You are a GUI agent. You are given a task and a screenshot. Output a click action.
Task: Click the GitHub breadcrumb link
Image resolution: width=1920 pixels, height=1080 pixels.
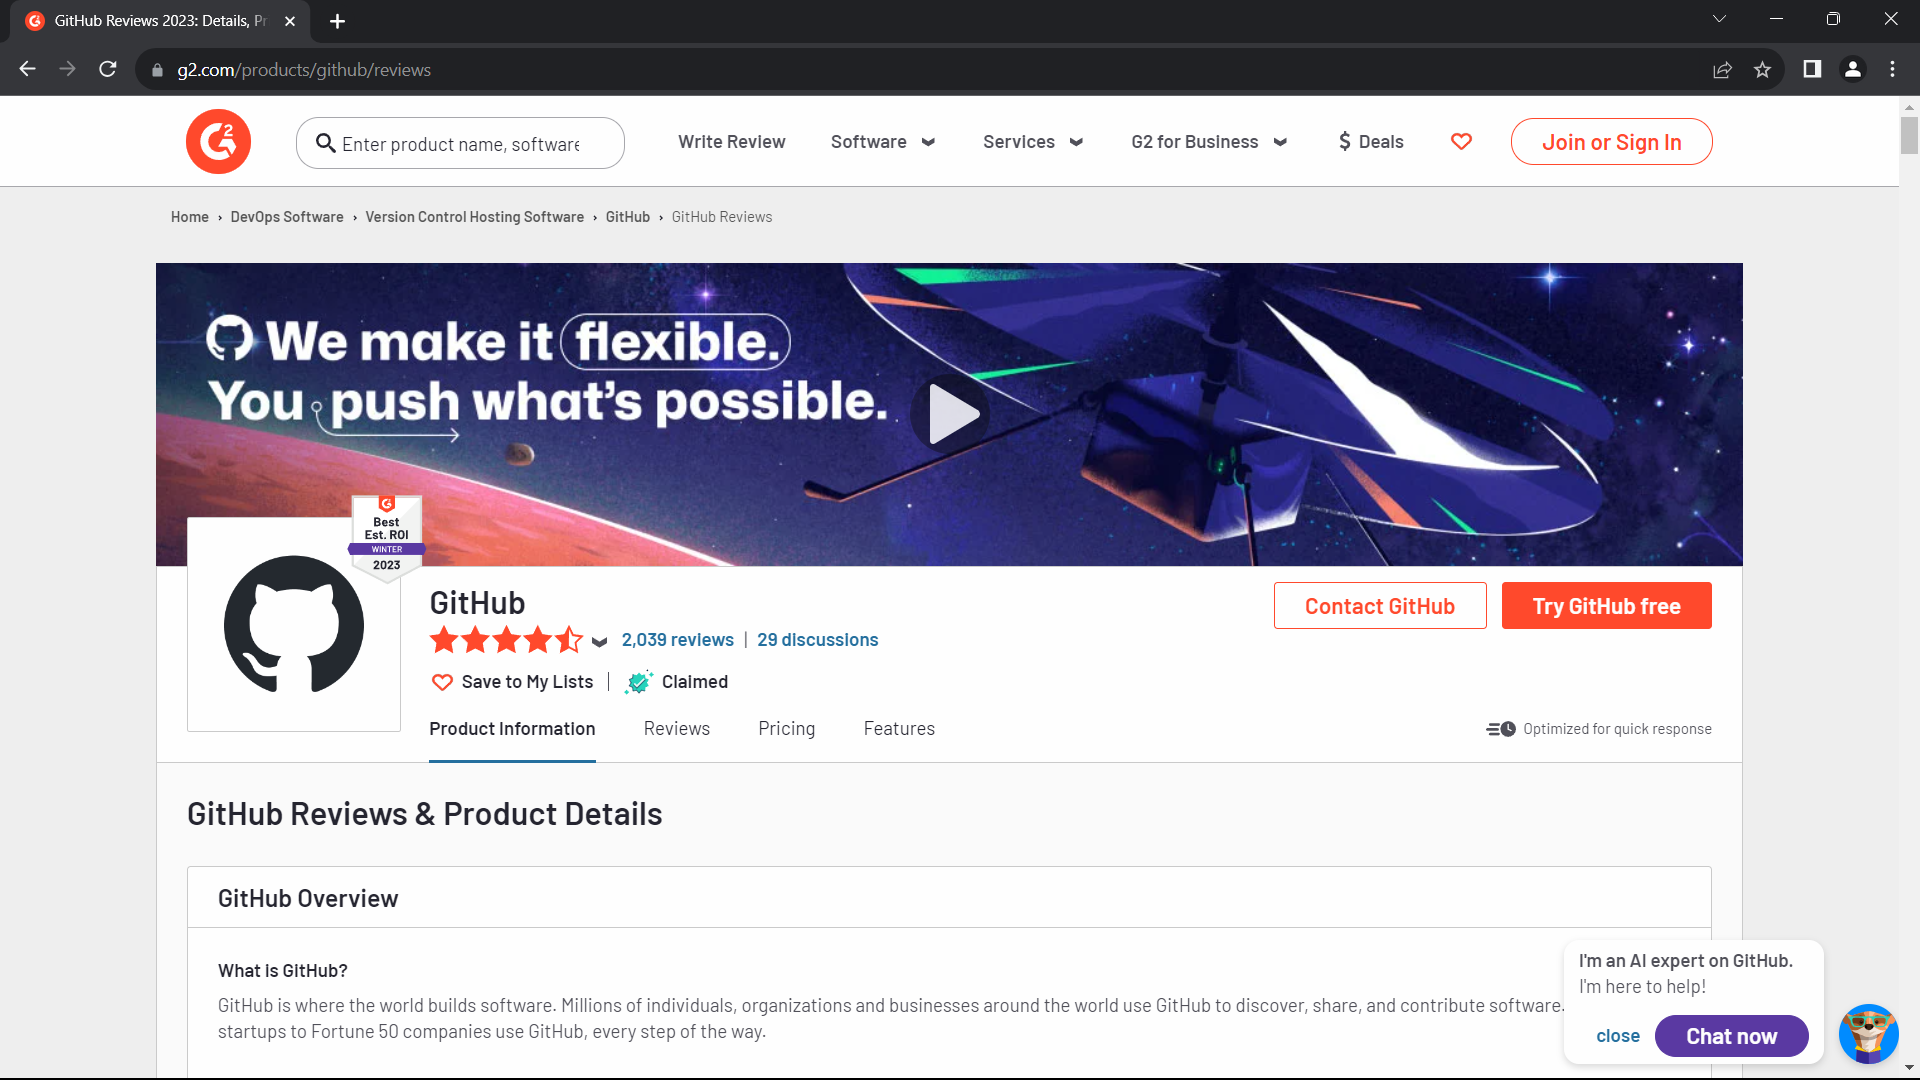627,217
